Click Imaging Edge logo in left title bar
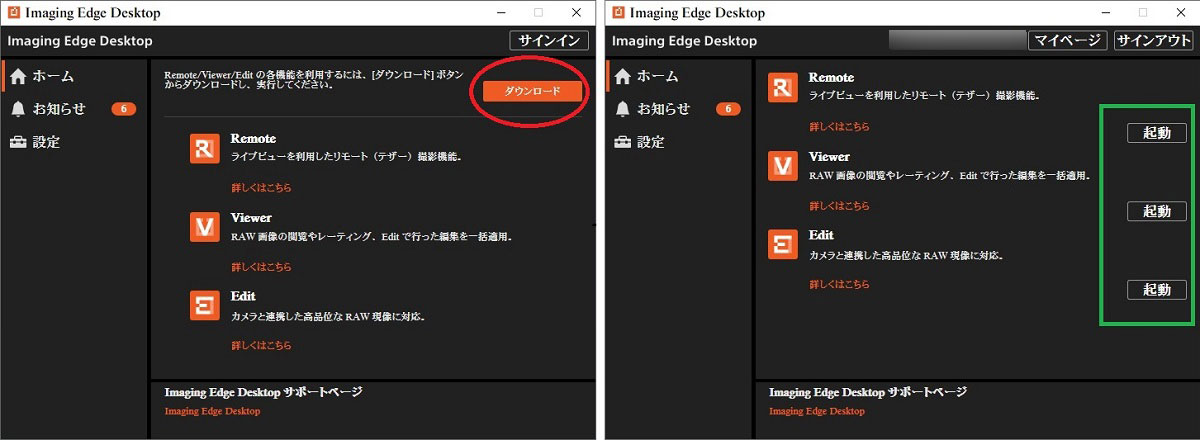Screen dimensions: 1200x440 pyautogui.click(x=13, y=13)
